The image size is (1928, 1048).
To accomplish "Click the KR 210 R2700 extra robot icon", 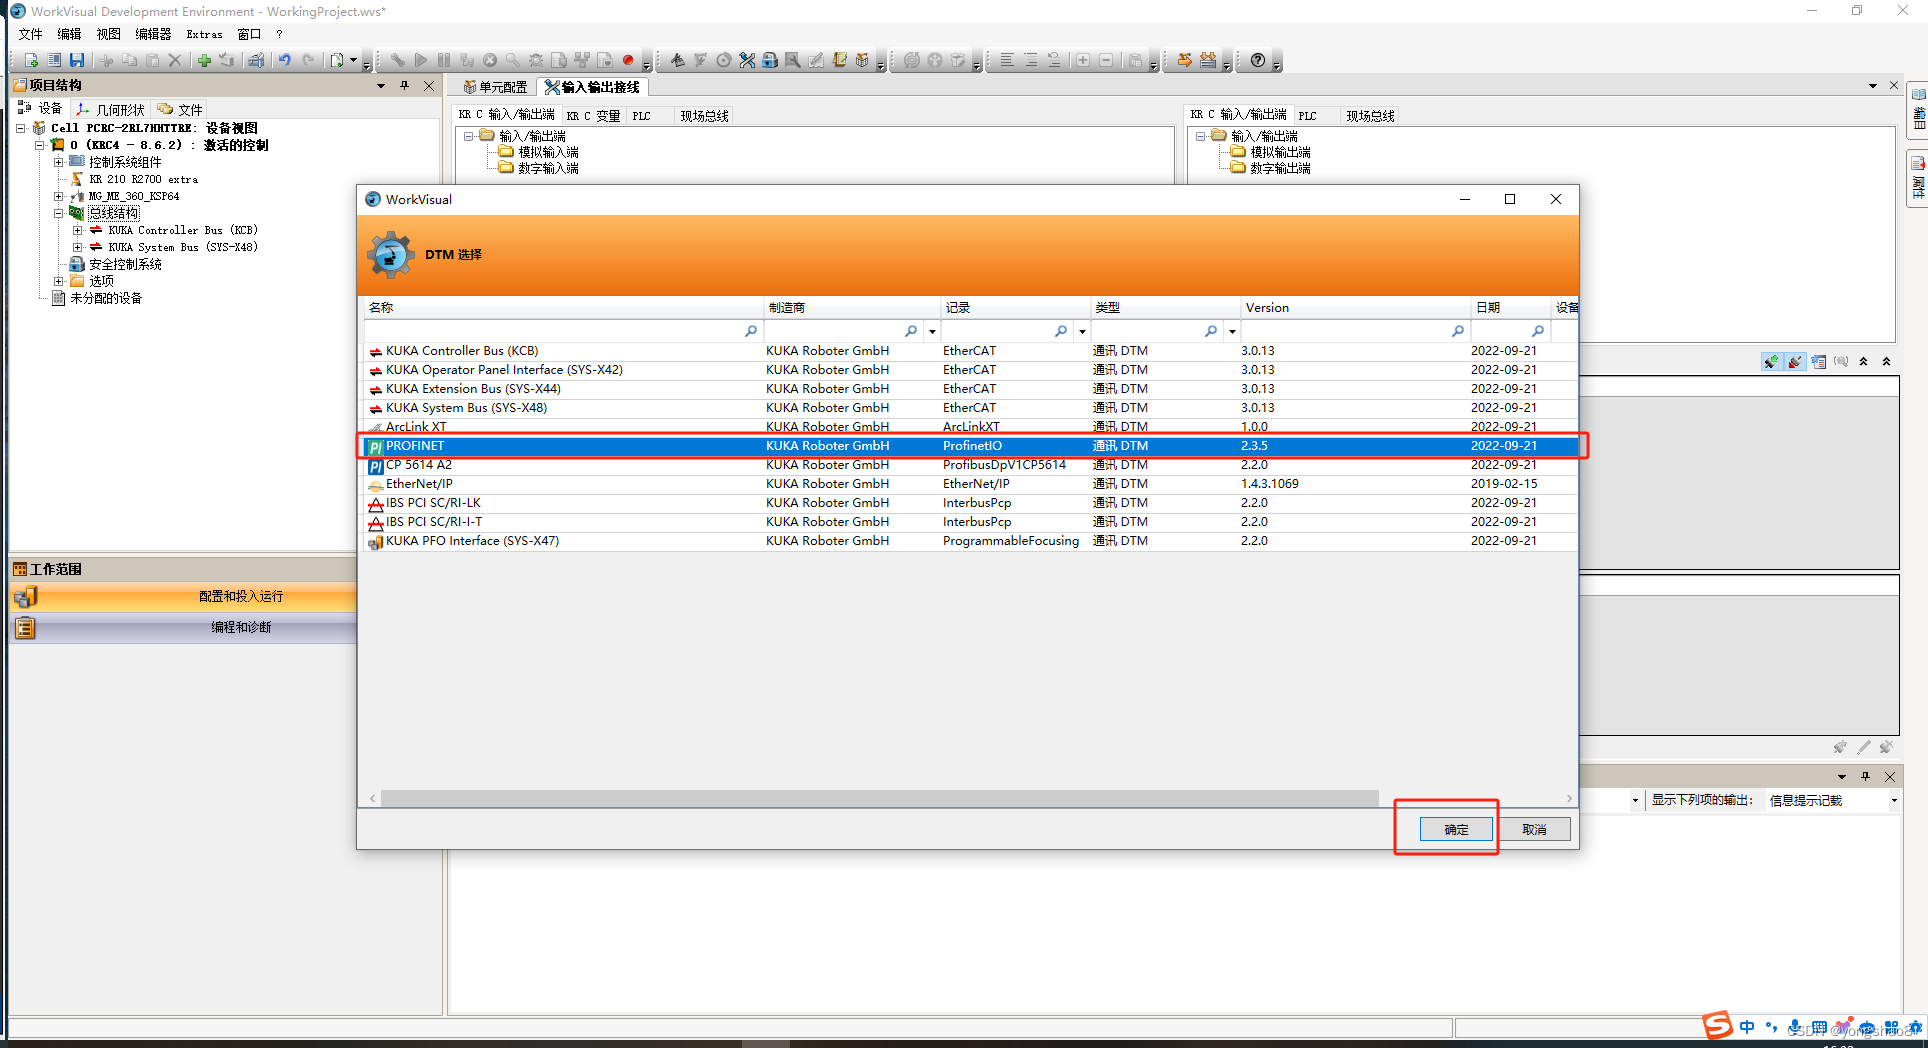I will pos(77,179).
